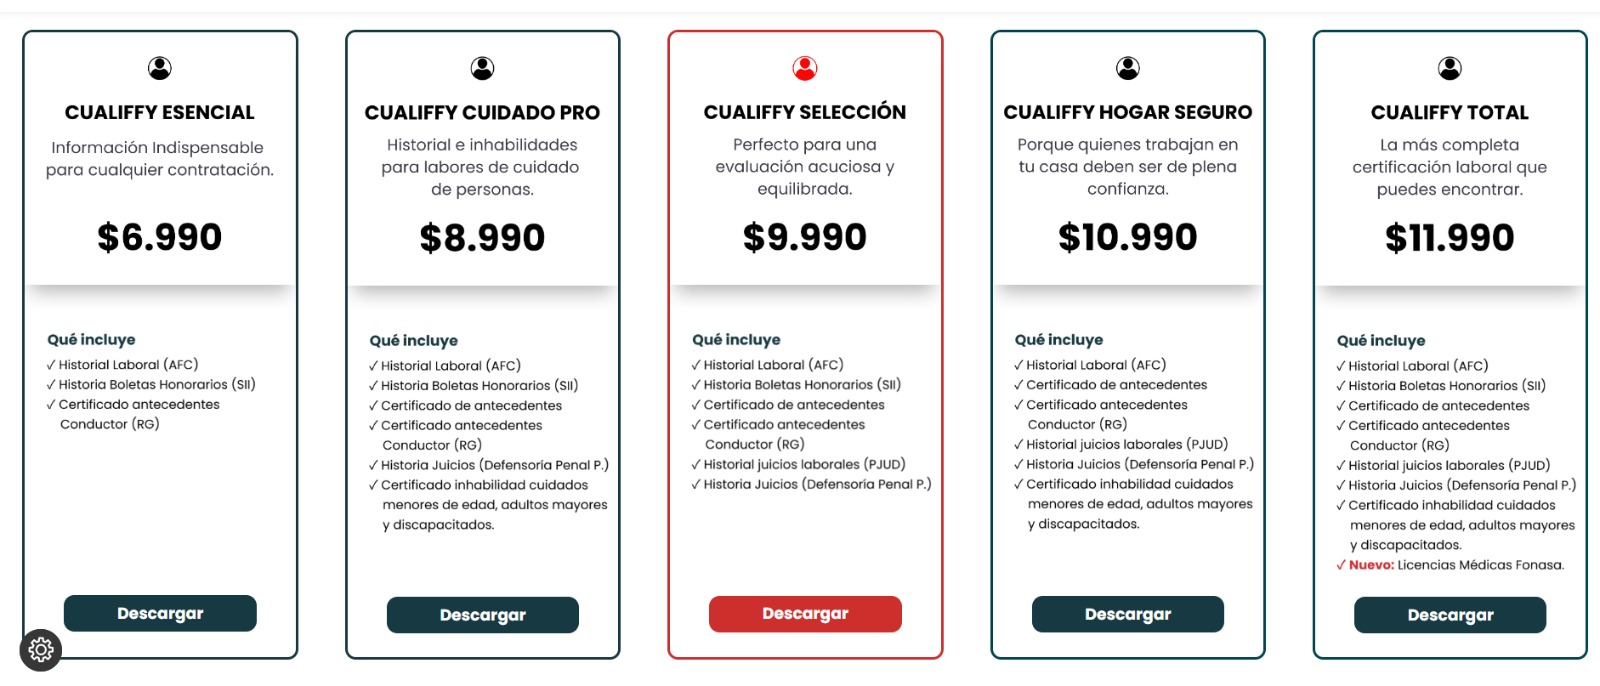Screen dimensions: 1600x686
Task: Click the user icon above Cualiffy Esencial
Action: coord(160,68)
